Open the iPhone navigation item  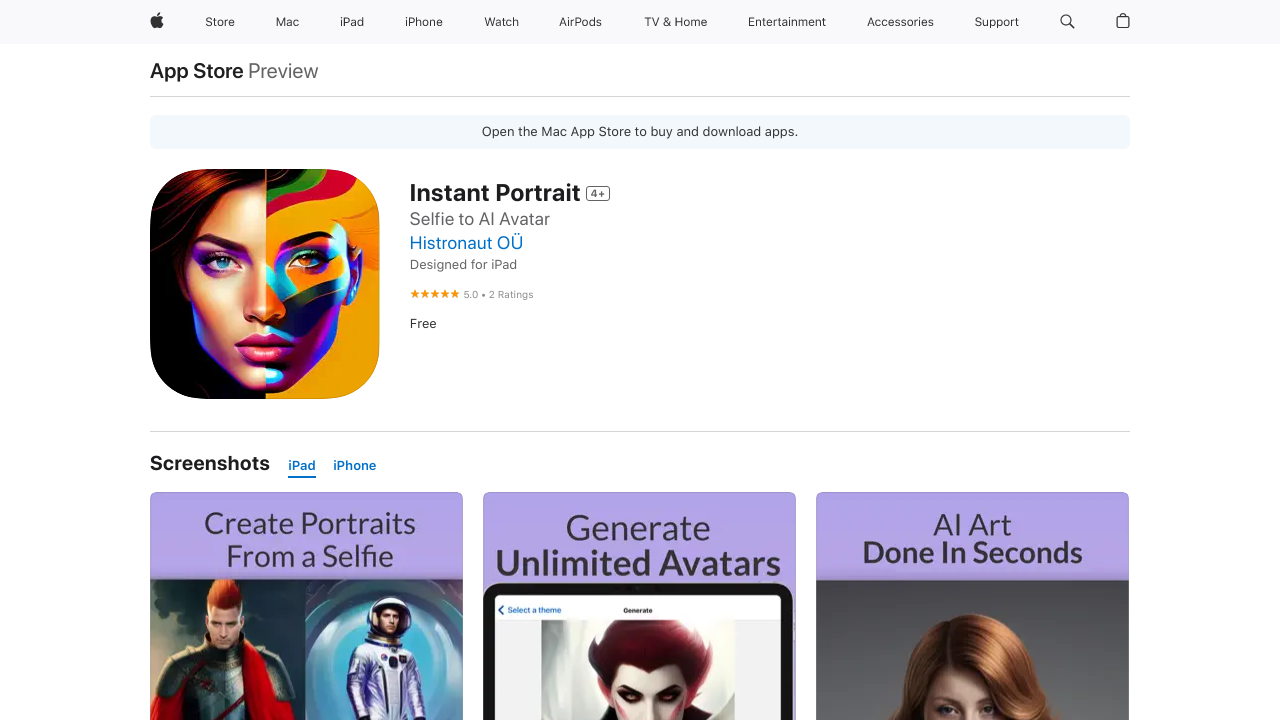click(x=424, y=22)
